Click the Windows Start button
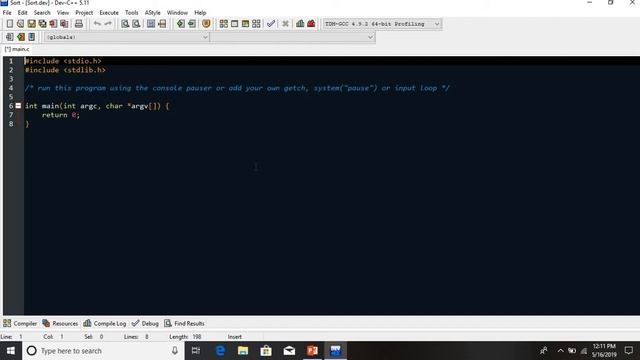640x360 pixels. [x=11, y=351]
